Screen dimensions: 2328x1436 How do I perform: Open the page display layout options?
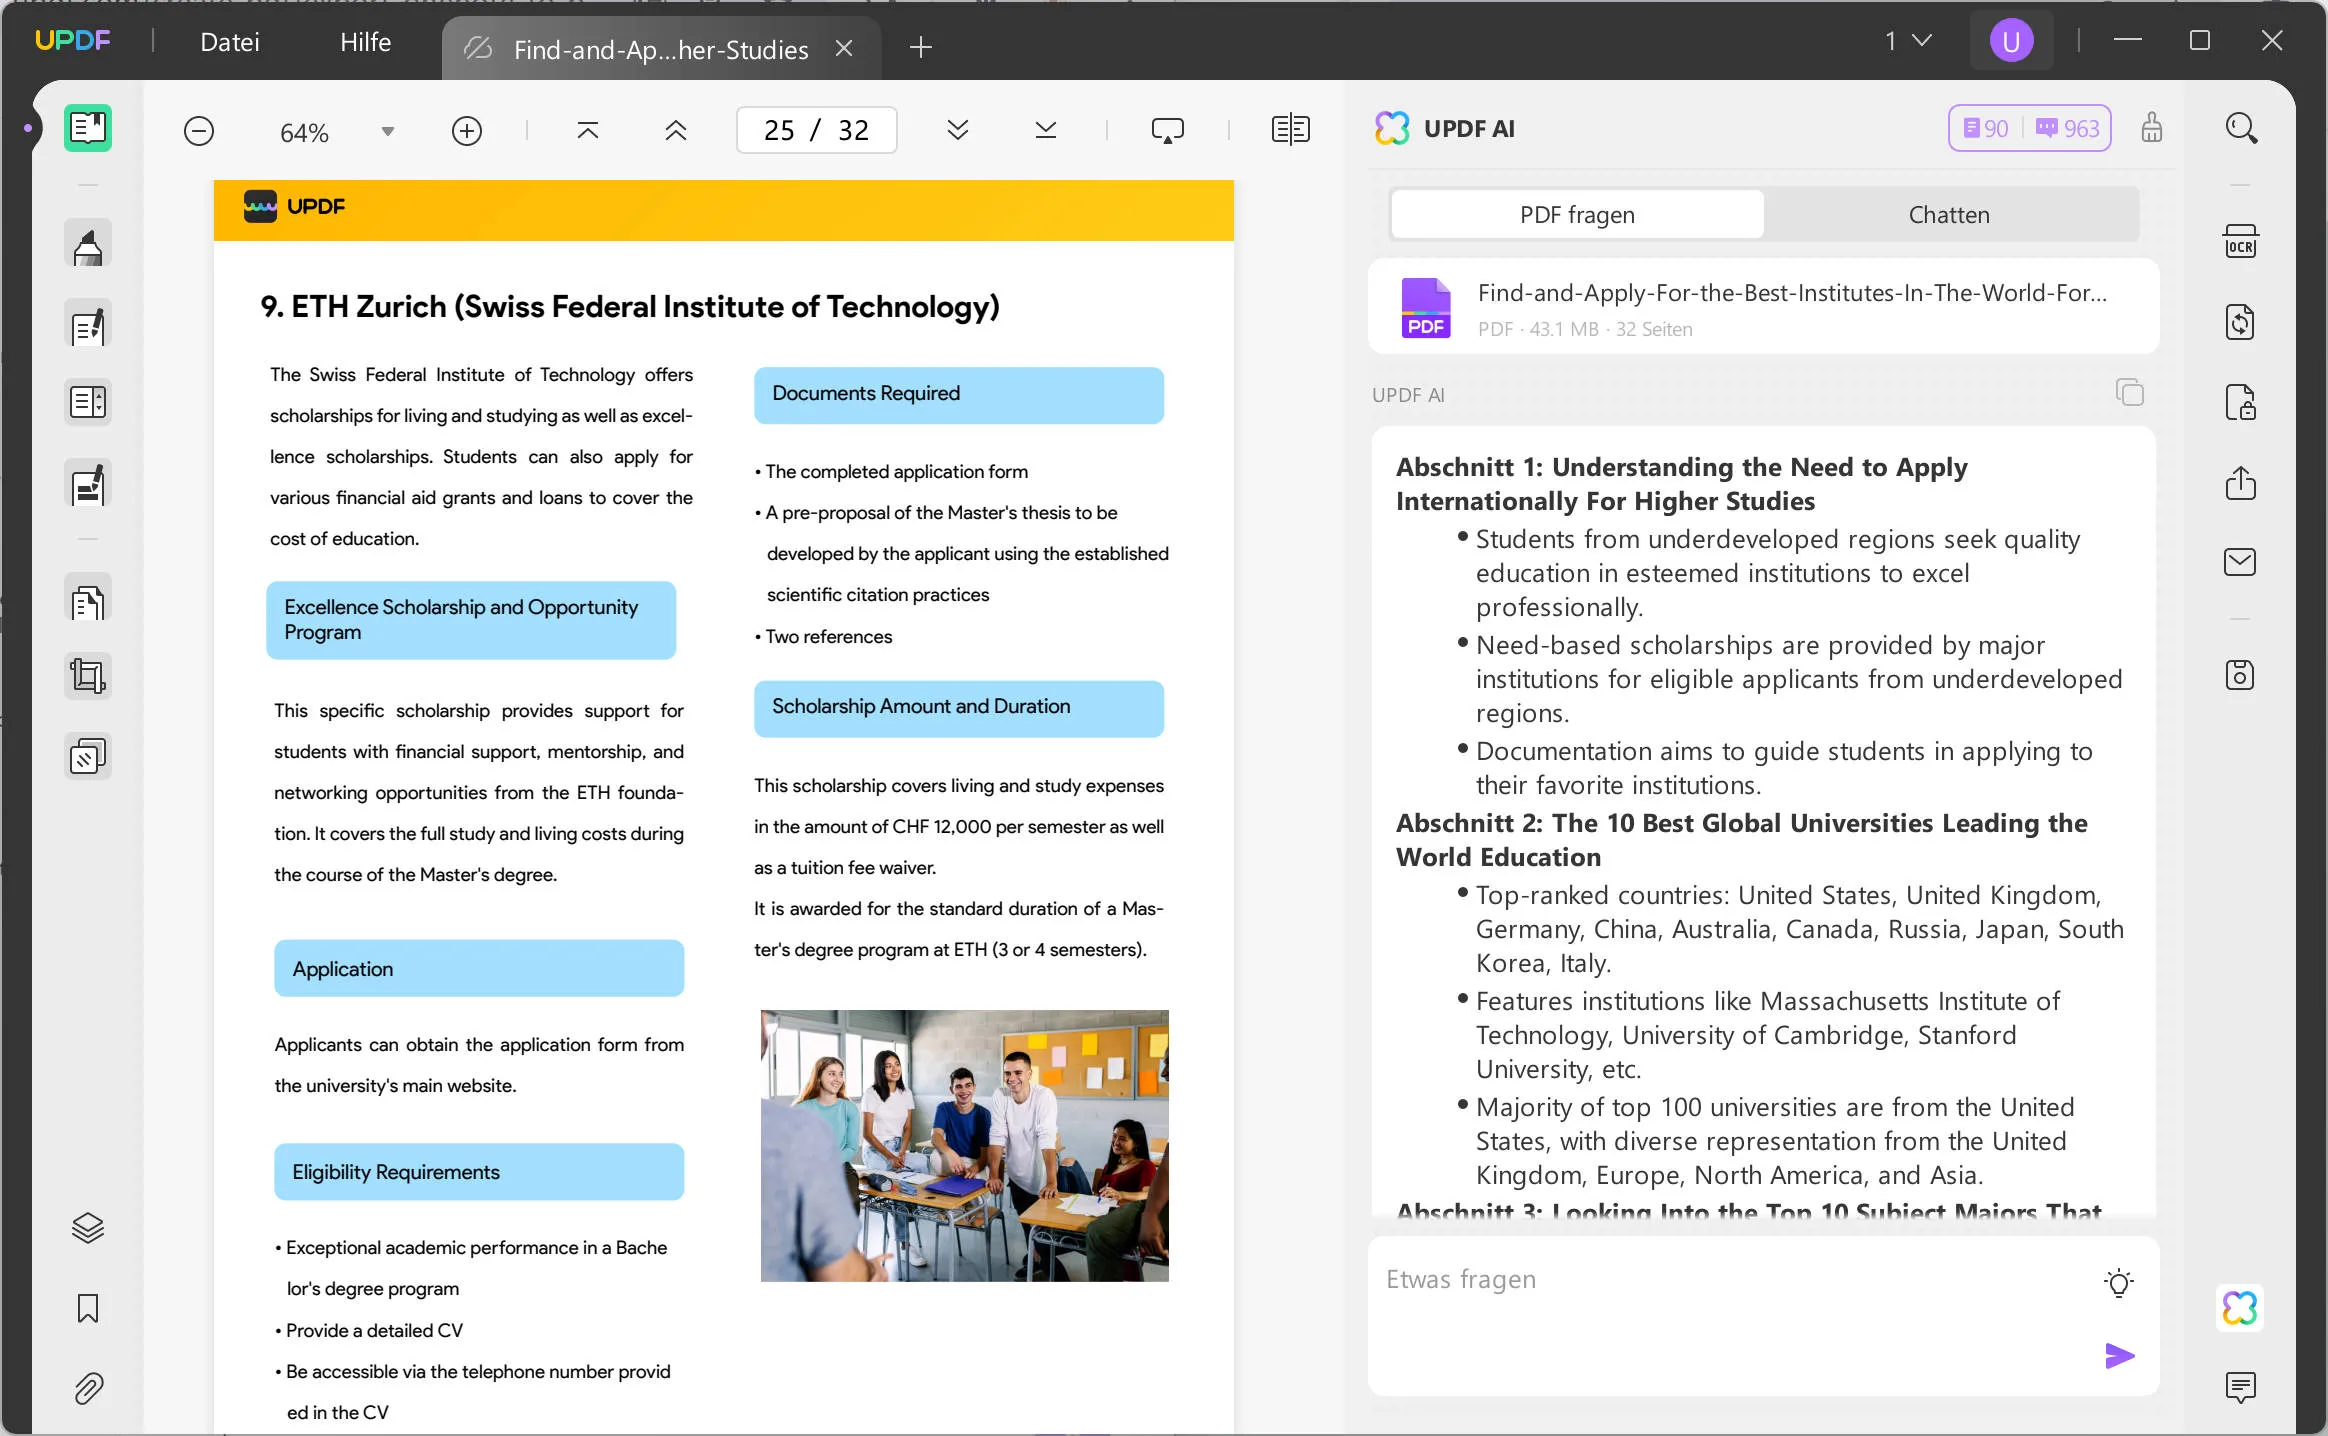[1290, 130]
